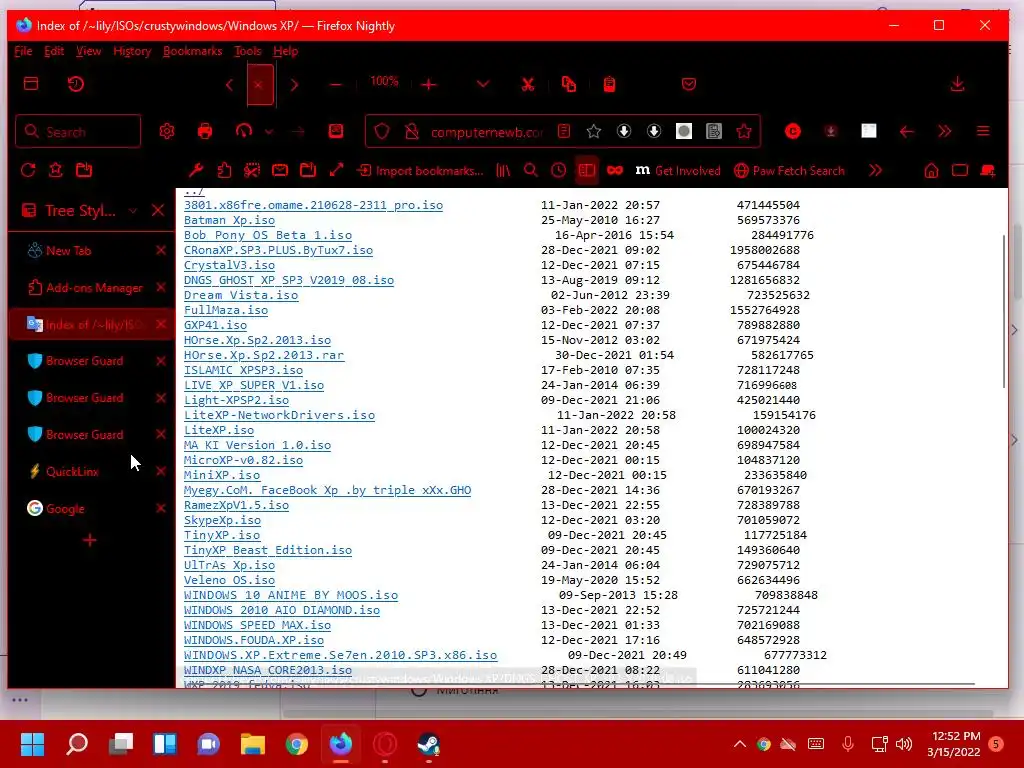Expand address toolbar overflow chevron
Image resolution: width=1024 pixels, height=768 pixels.
[944, 131]
